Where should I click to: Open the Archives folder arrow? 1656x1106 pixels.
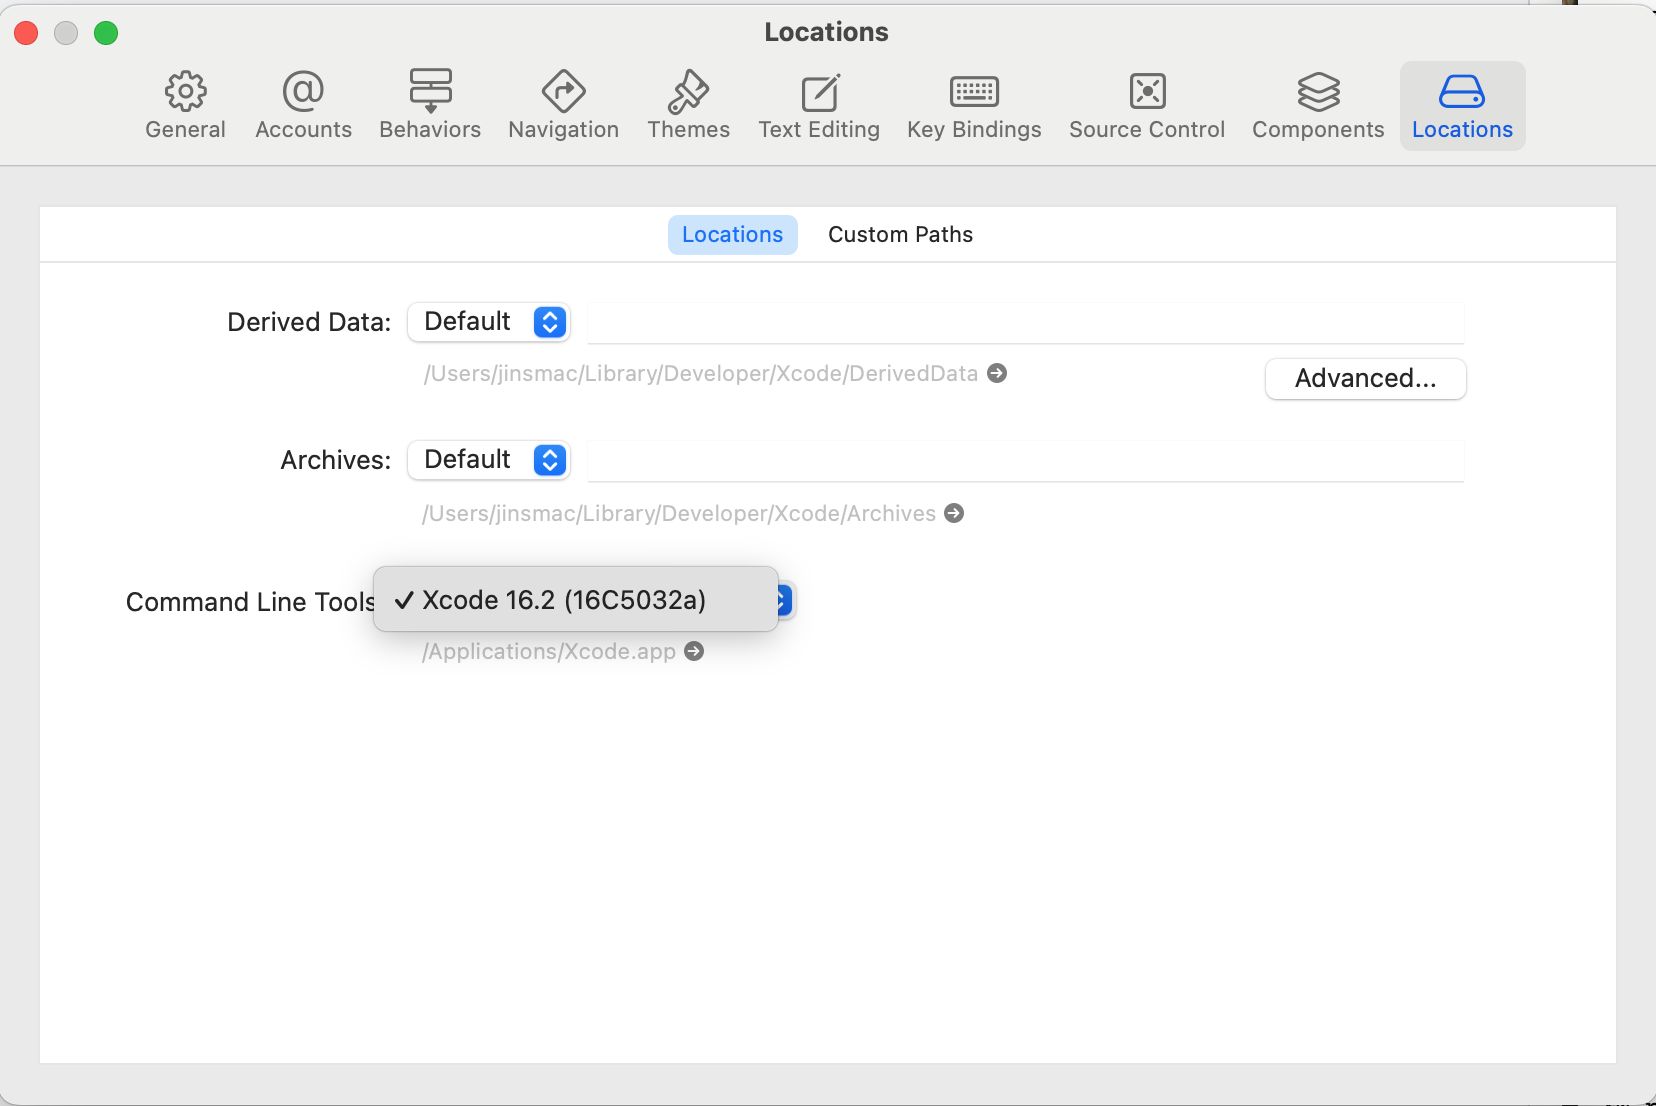(954, 513)
